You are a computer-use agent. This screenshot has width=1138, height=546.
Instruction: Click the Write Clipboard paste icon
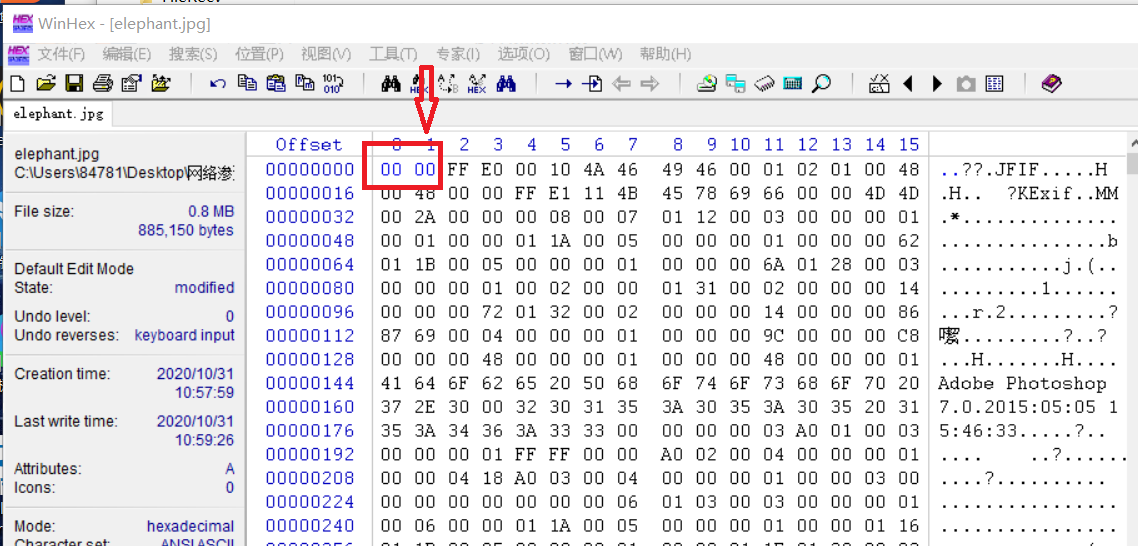tap(276, 83)
